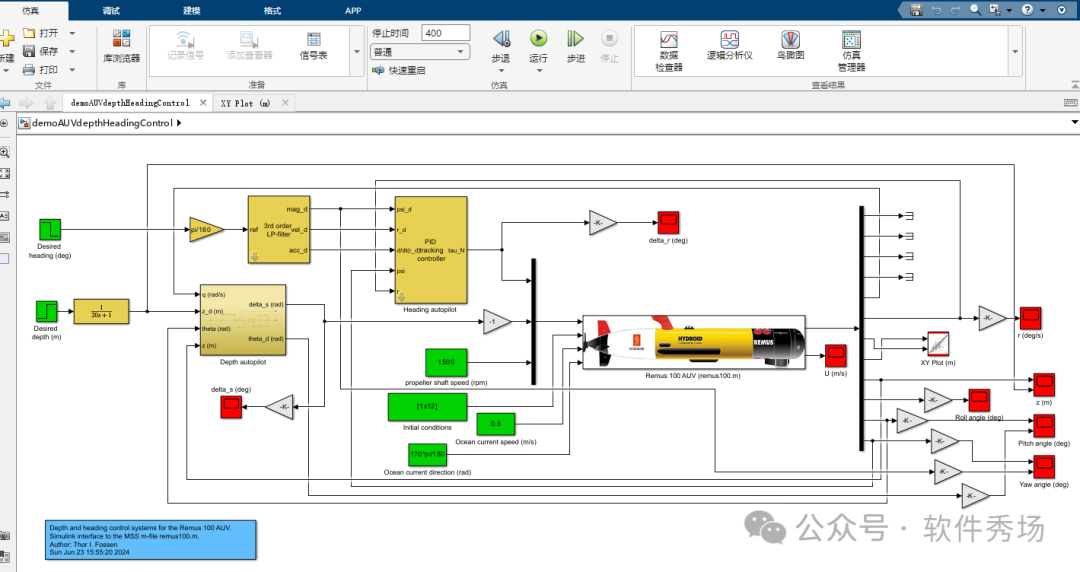Switch to the 仿真 ribbon tab
The image size is (1080, 572).
(x=31, y=10)
